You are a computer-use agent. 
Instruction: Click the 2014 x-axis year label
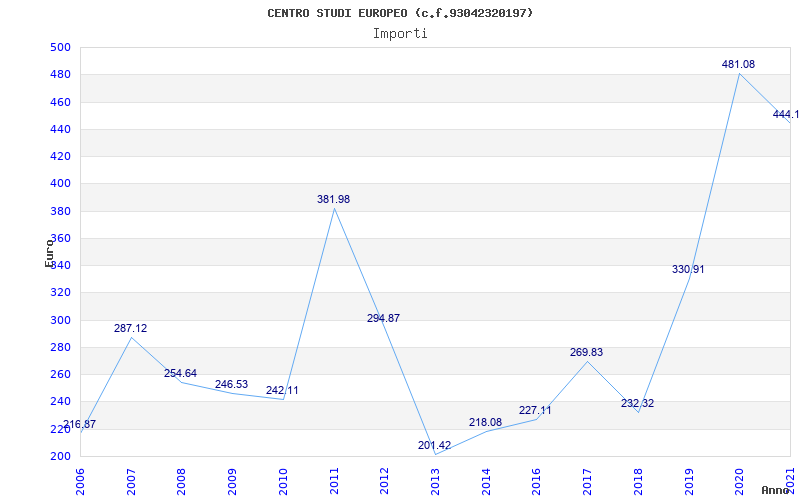point(486,481)
